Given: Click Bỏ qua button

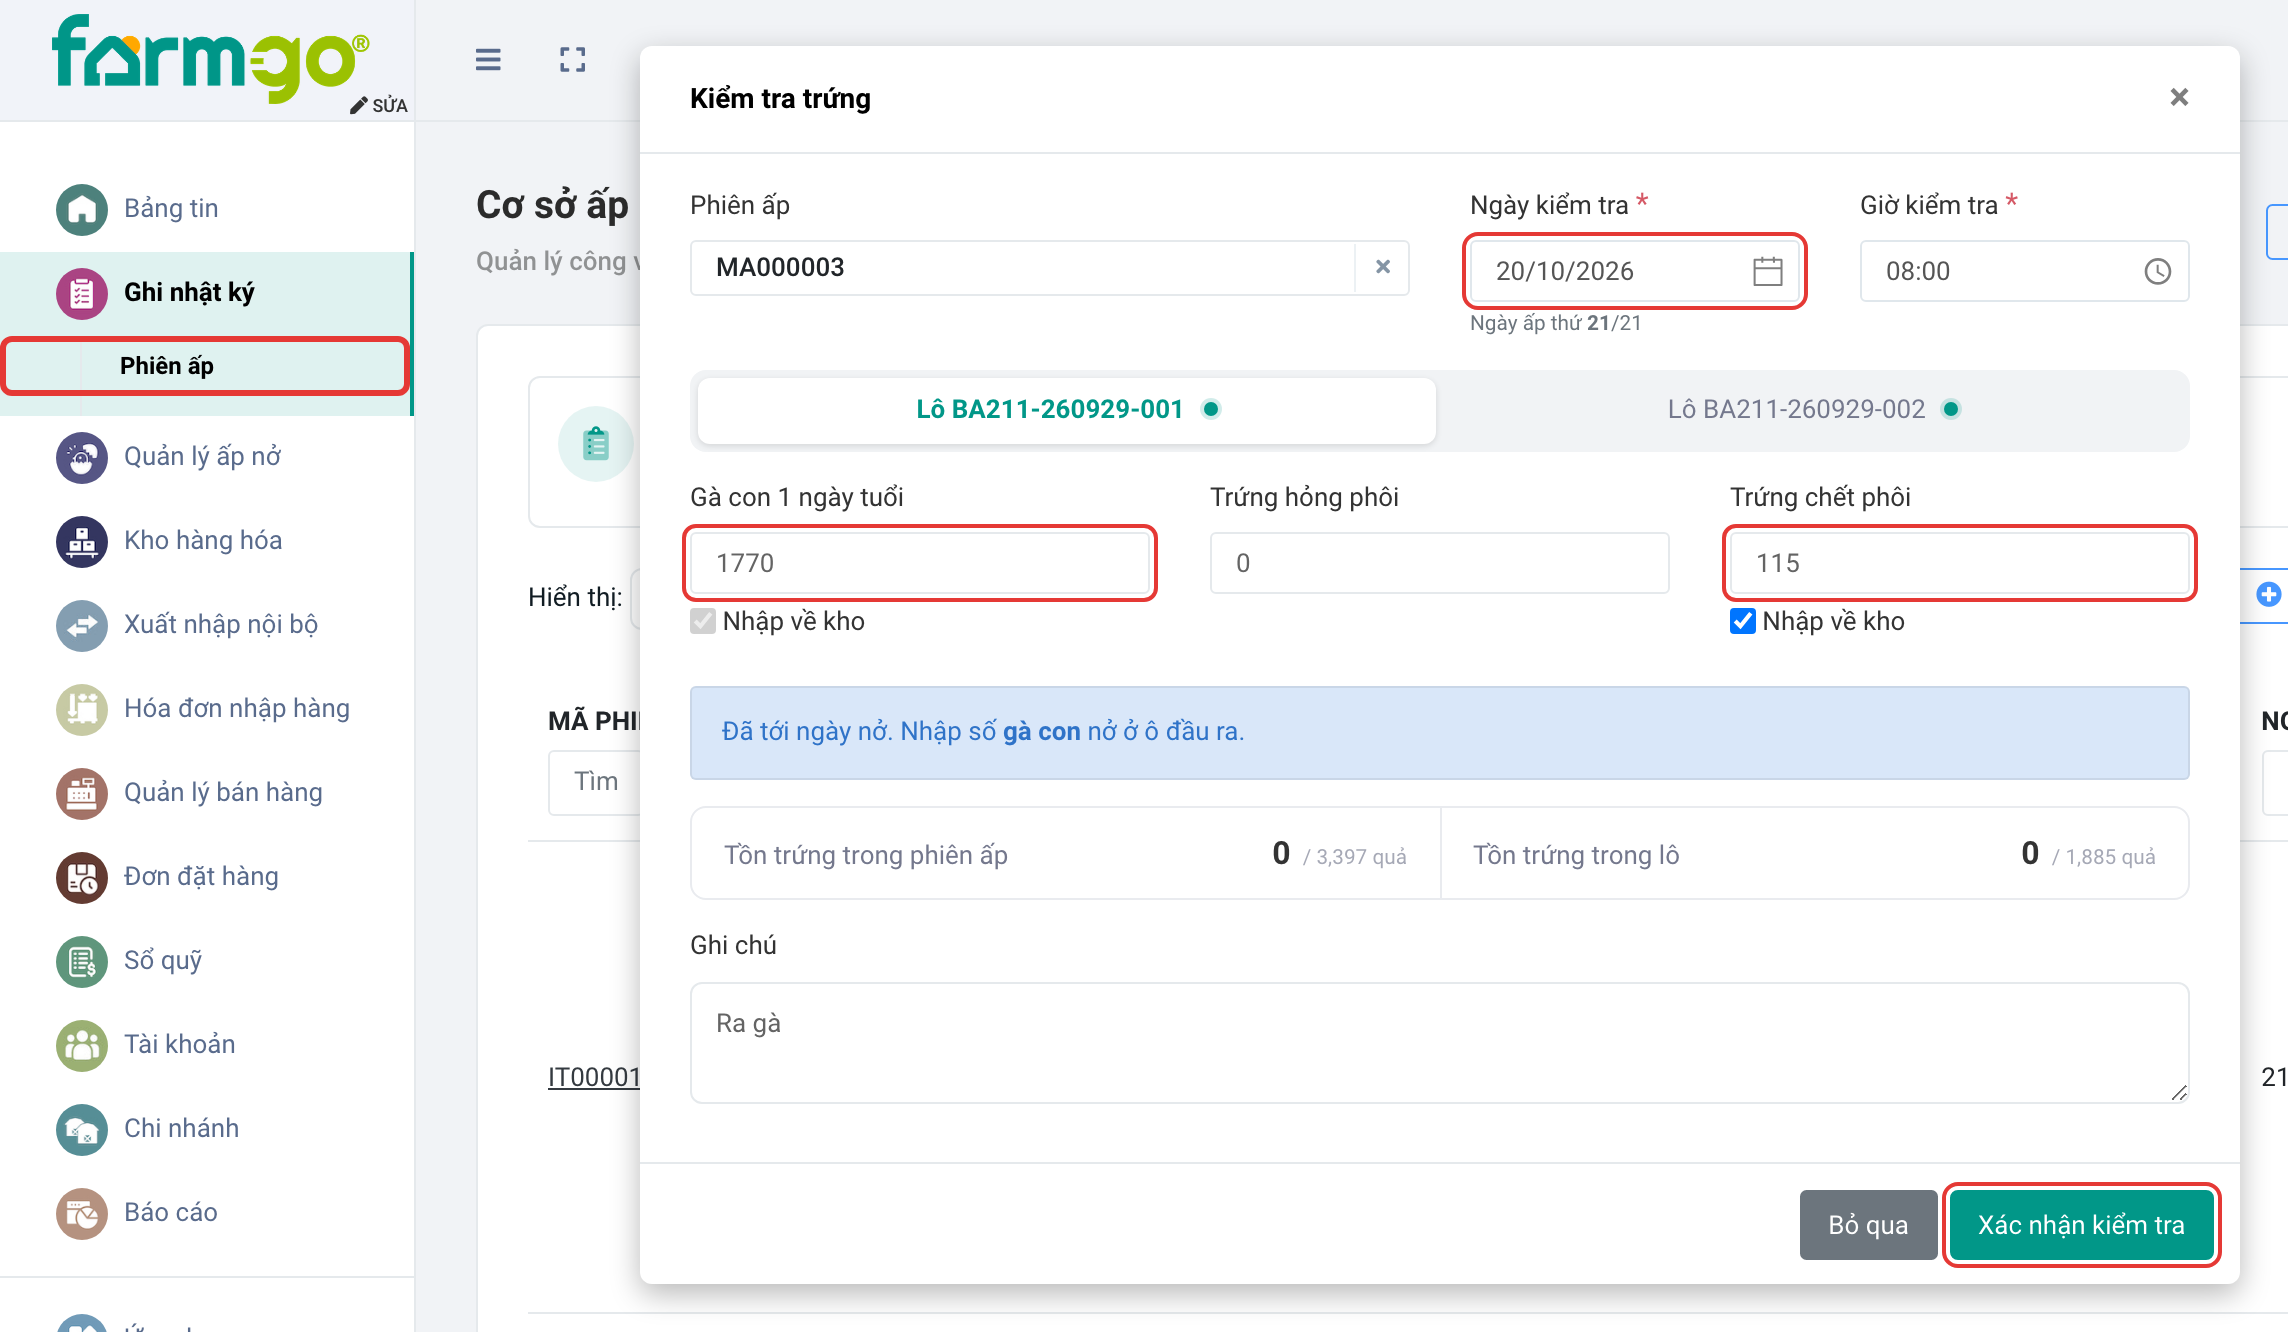Looking at the screenshot, I should click(x=1868, y=1225).
